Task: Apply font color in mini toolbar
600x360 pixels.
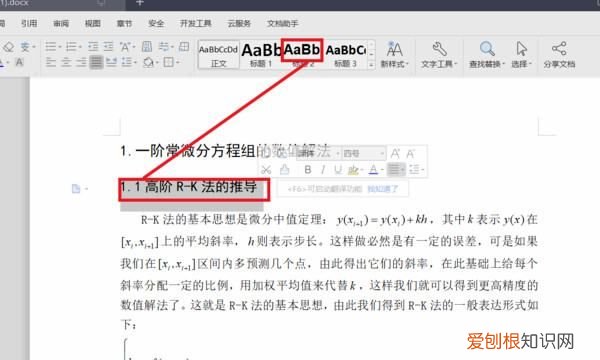Action: [x=373, y=169]
